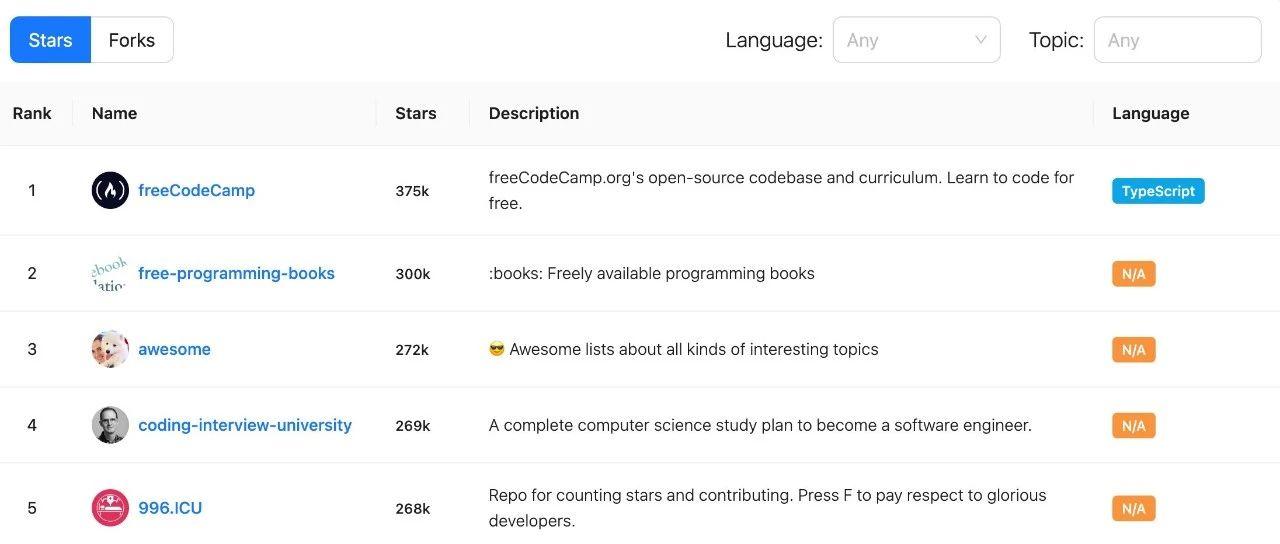The width and height of the screenshot is (1280, 544).
Task: Switch to the Forks ranking toggle
Action: click(x=132, y=40)
